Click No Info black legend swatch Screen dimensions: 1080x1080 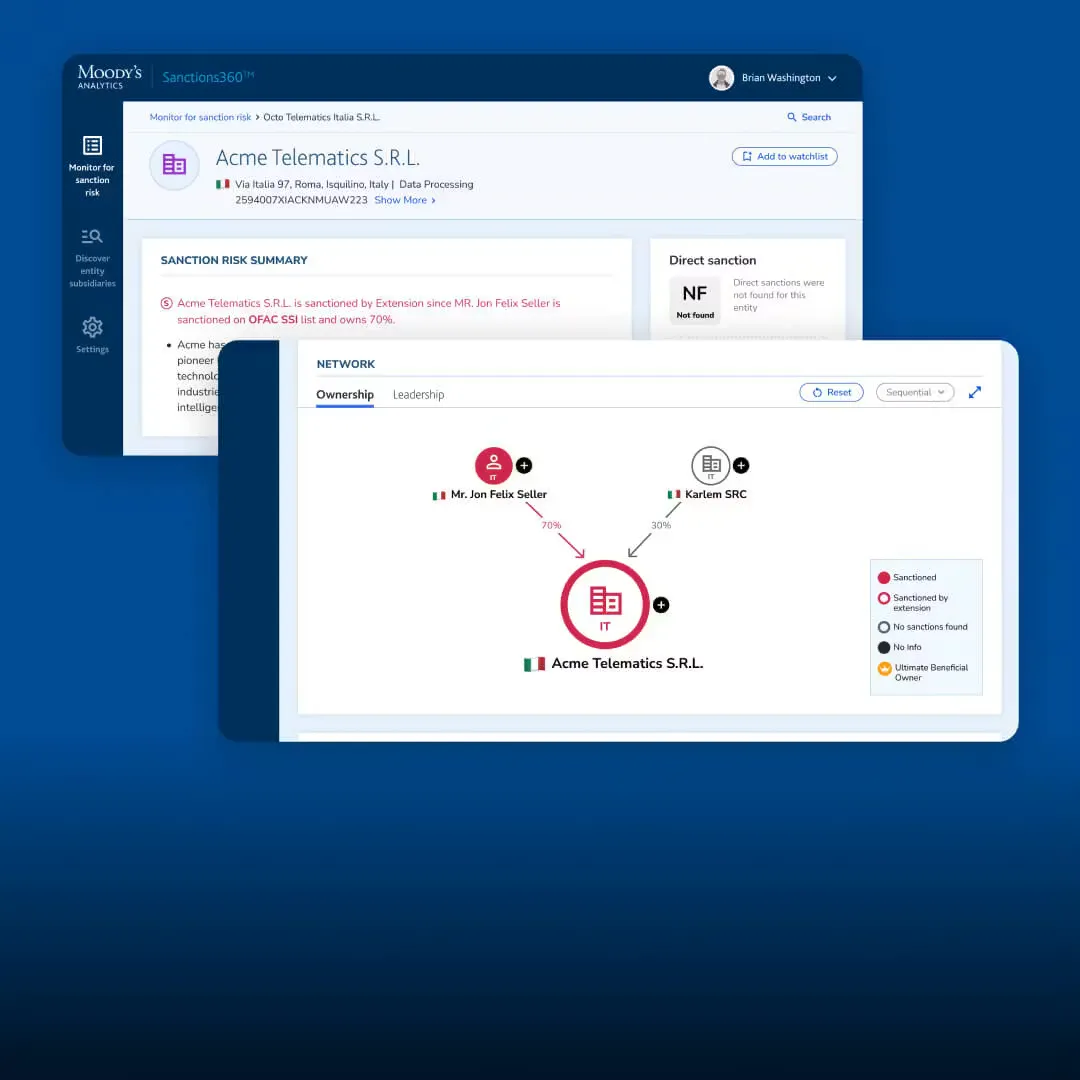[884, 647]
